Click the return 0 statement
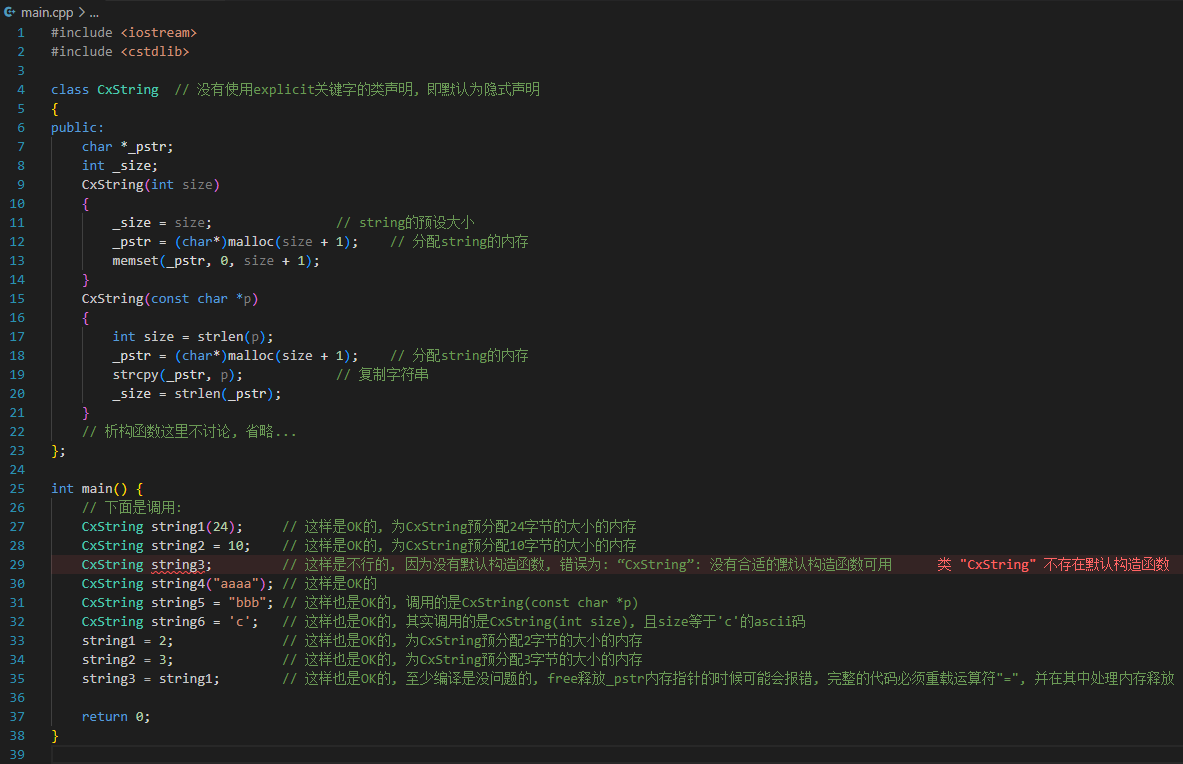 pos(116,716)
